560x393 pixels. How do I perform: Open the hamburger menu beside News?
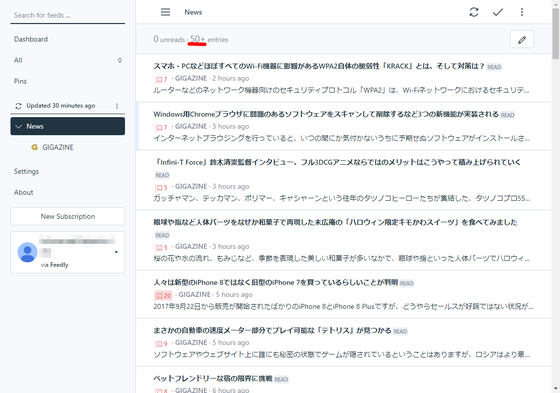click(x=165, y=12)
